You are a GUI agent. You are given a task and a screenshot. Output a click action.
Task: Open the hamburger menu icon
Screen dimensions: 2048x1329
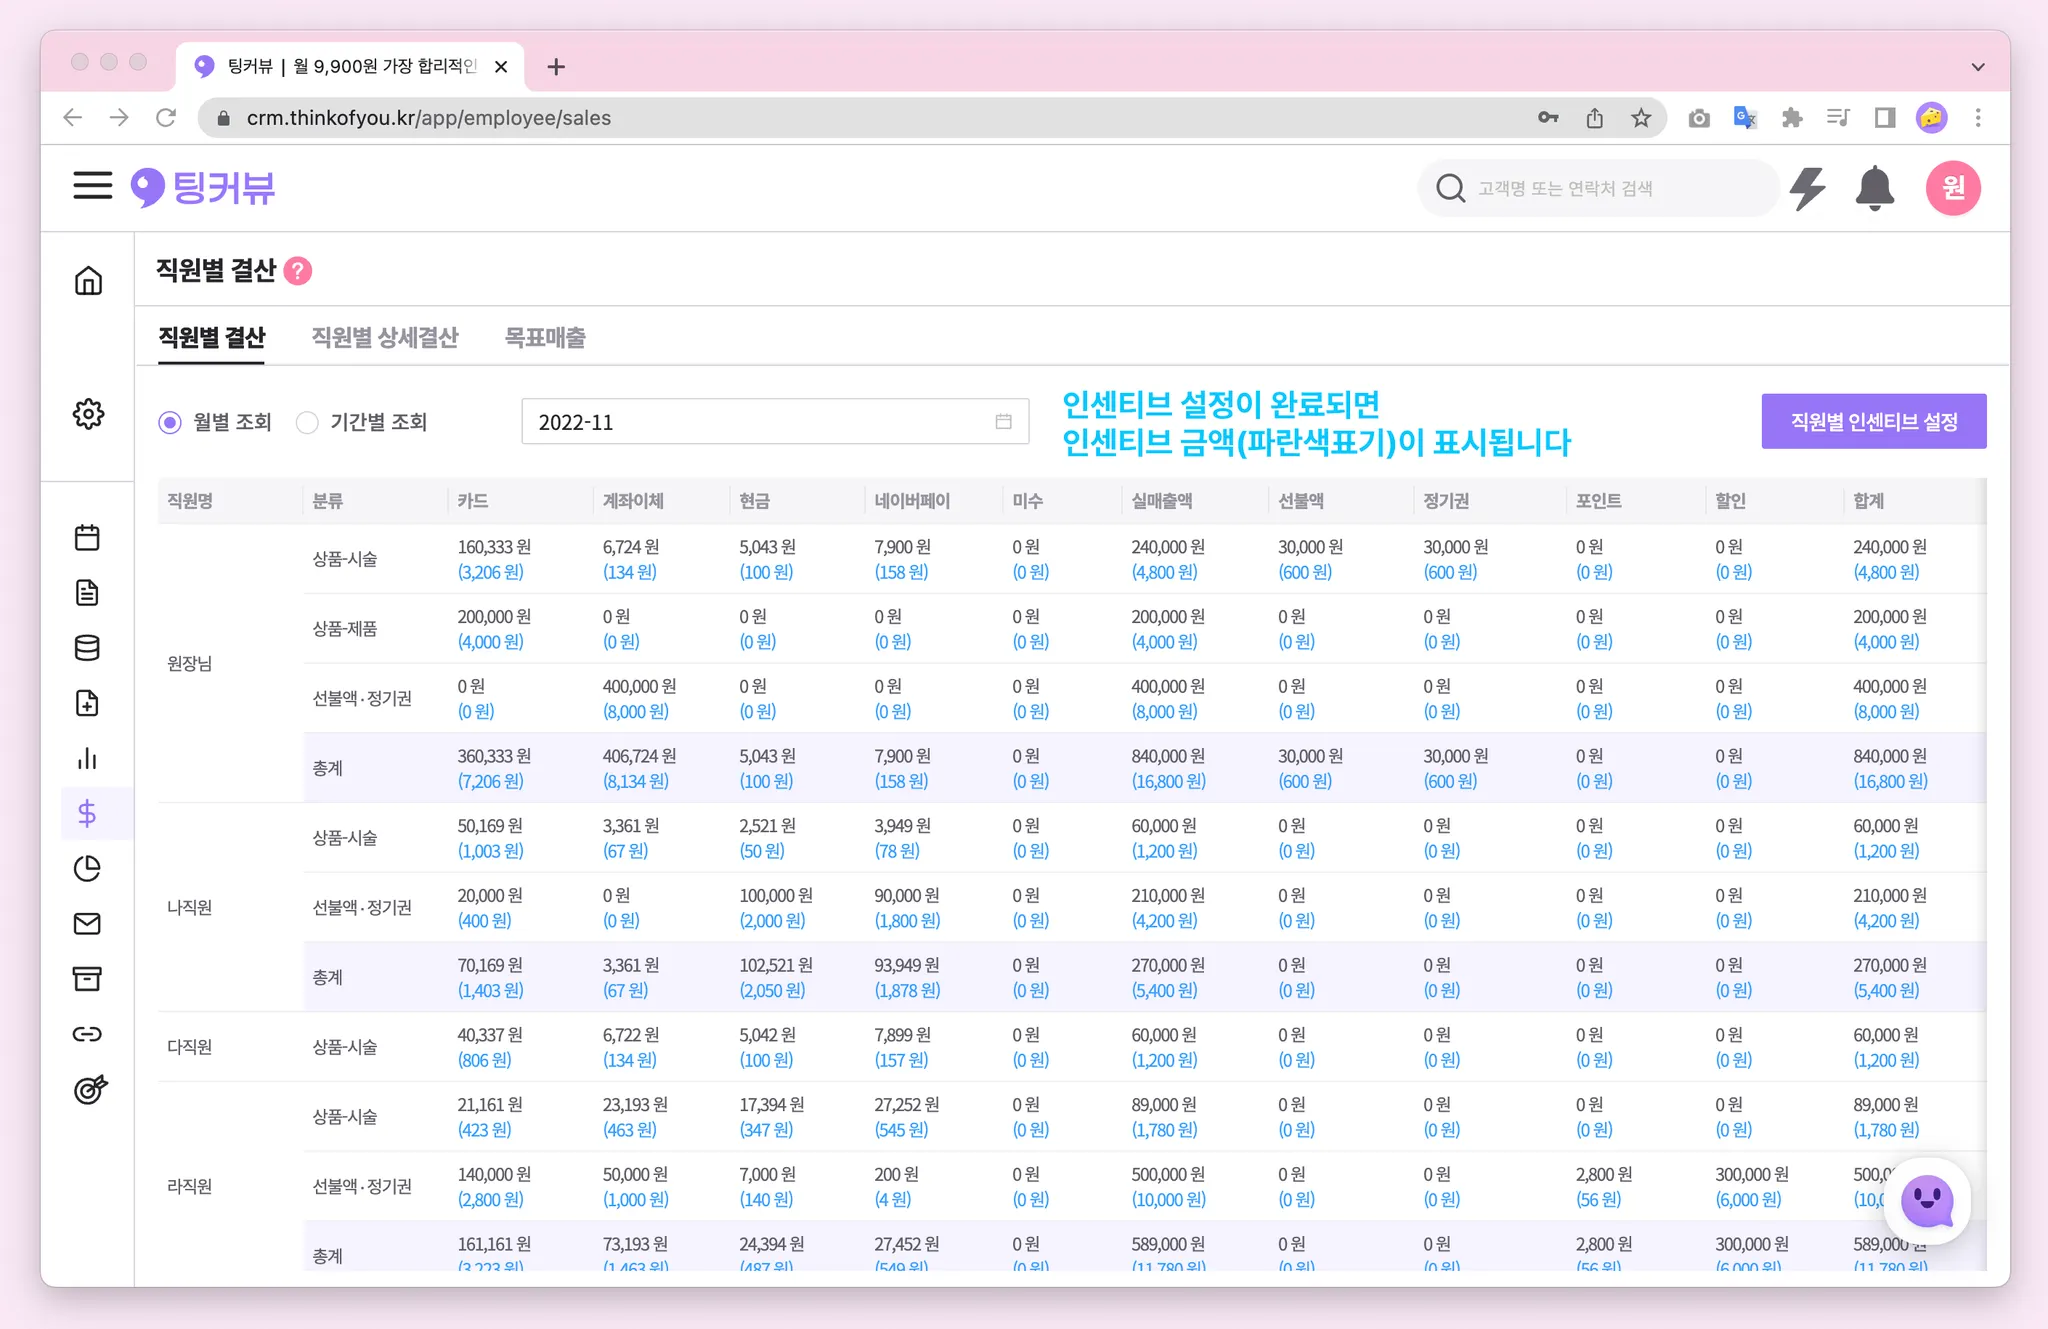[92, 186]
